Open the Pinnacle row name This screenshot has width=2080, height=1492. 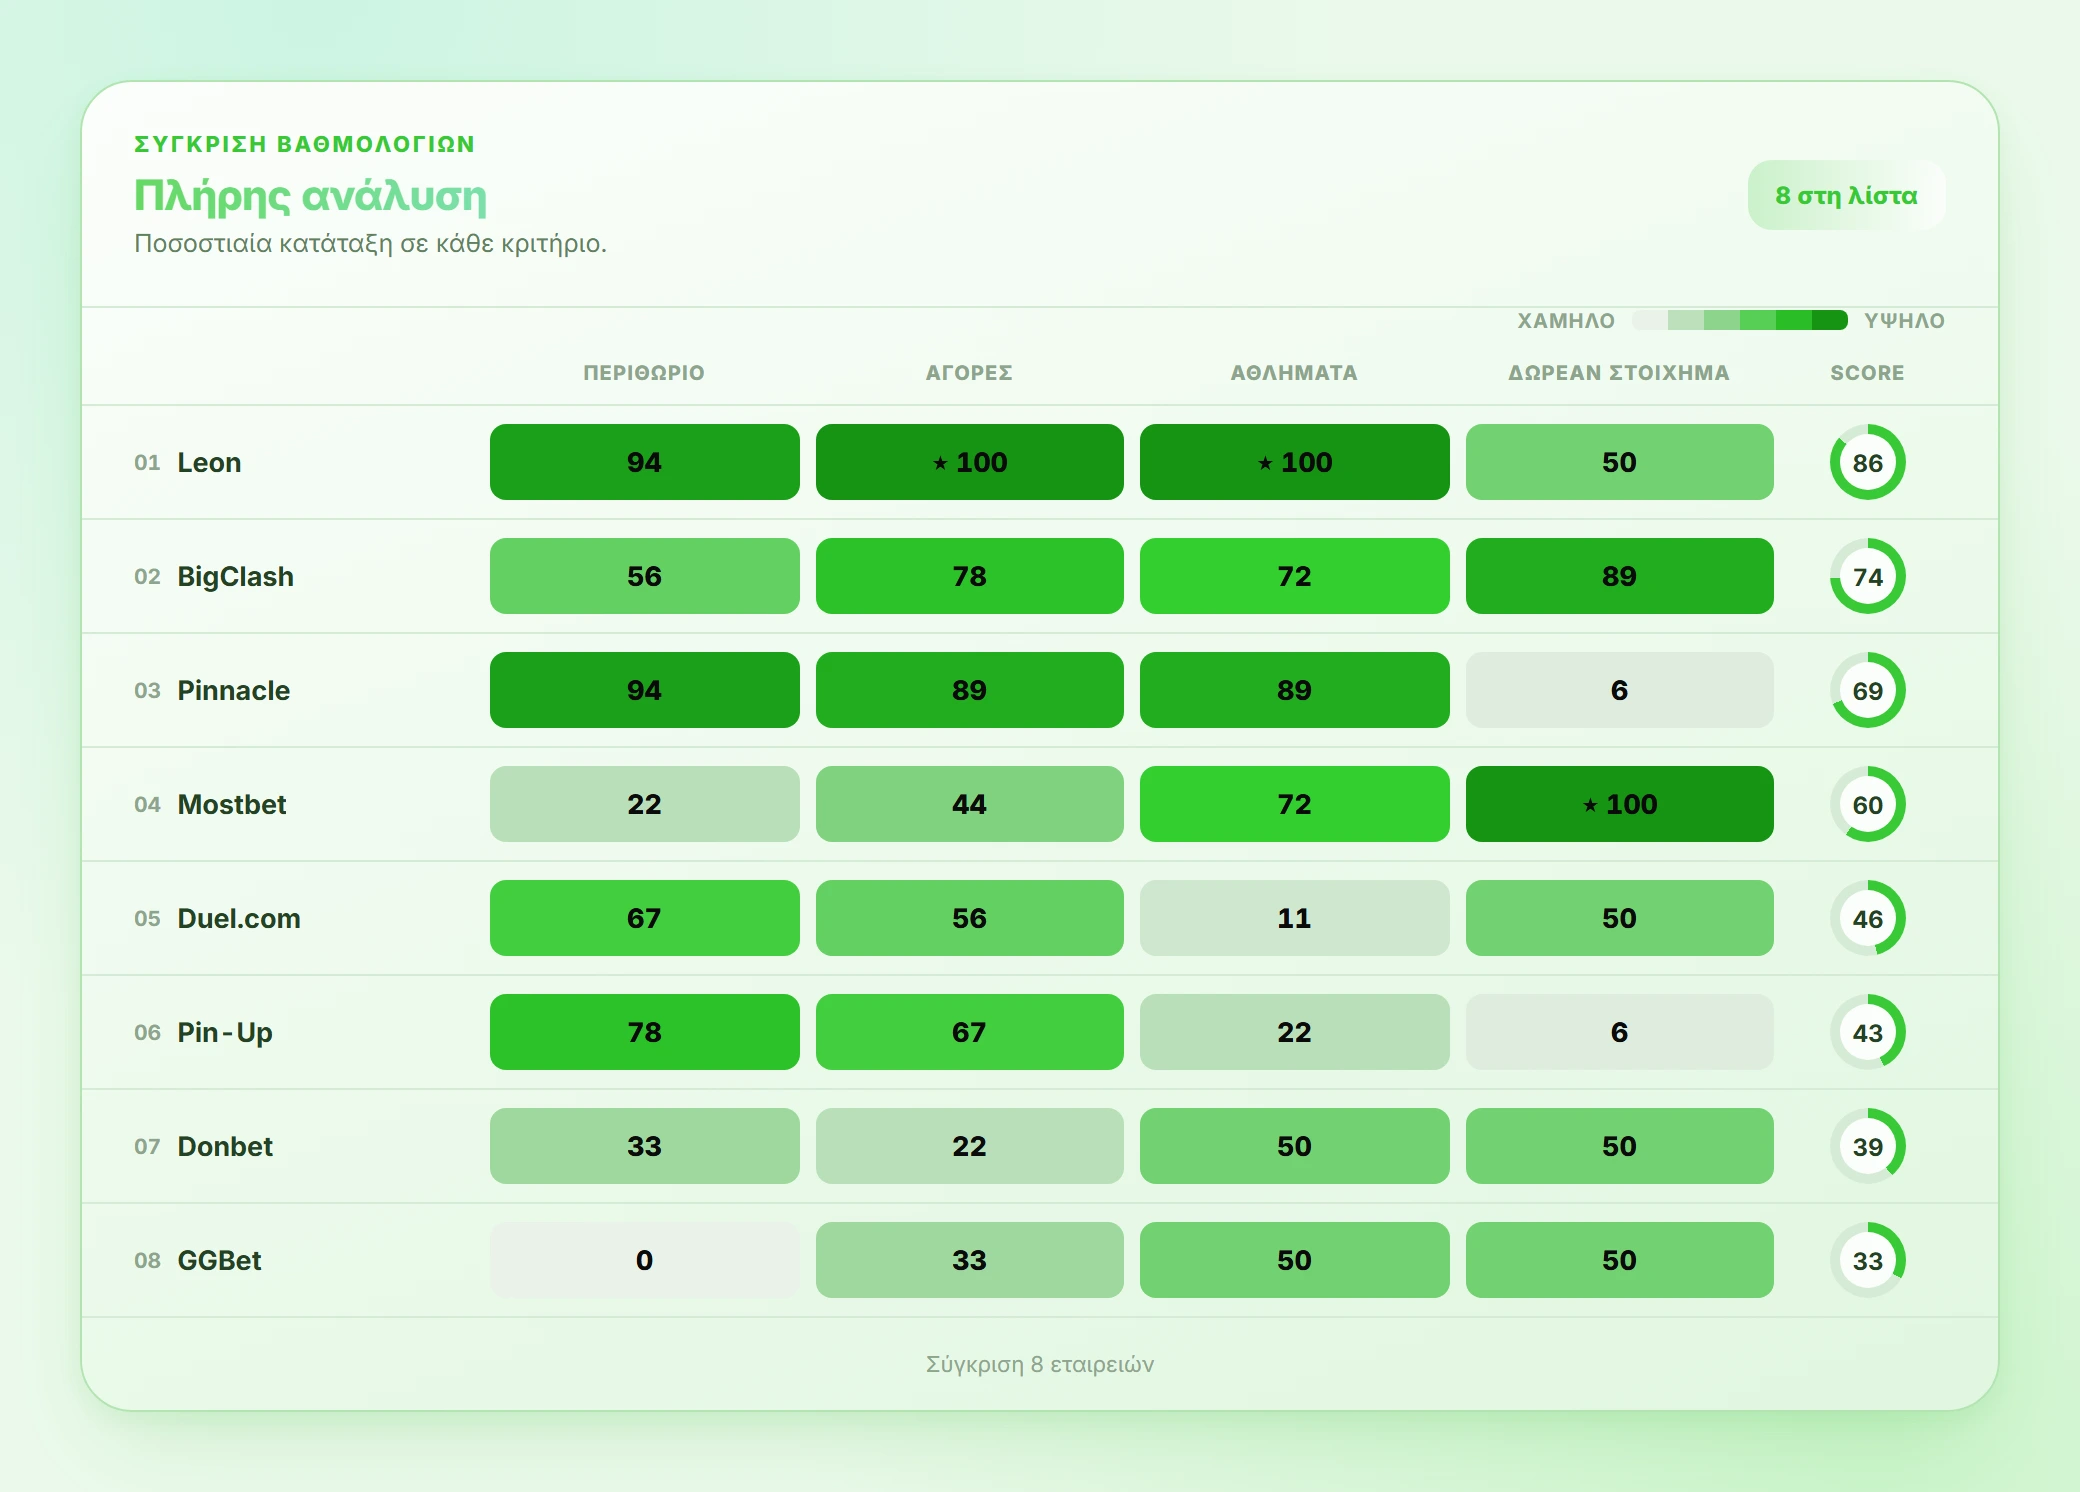pyautogui.click(x=233, y=690)
